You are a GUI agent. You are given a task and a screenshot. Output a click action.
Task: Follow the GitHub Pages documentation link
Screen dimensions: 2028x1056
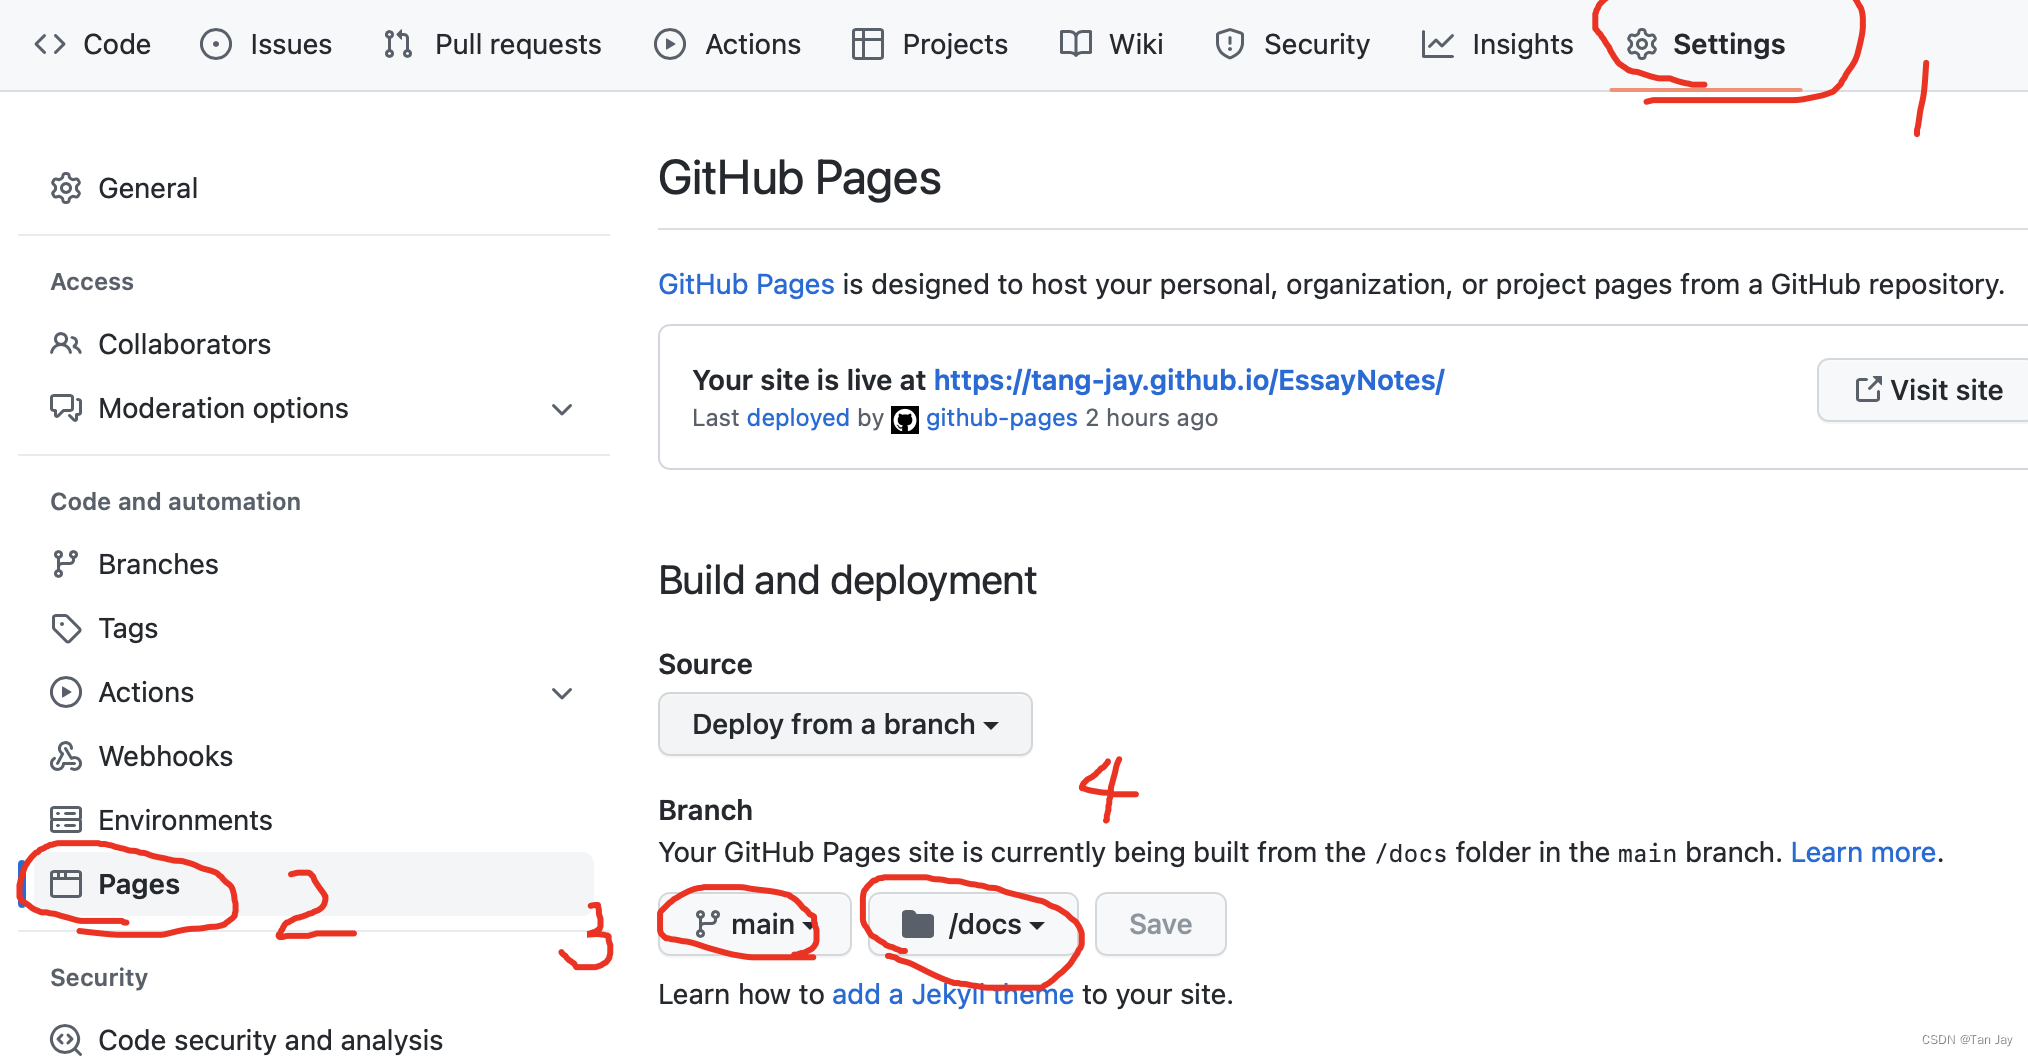tap(746, 284)
